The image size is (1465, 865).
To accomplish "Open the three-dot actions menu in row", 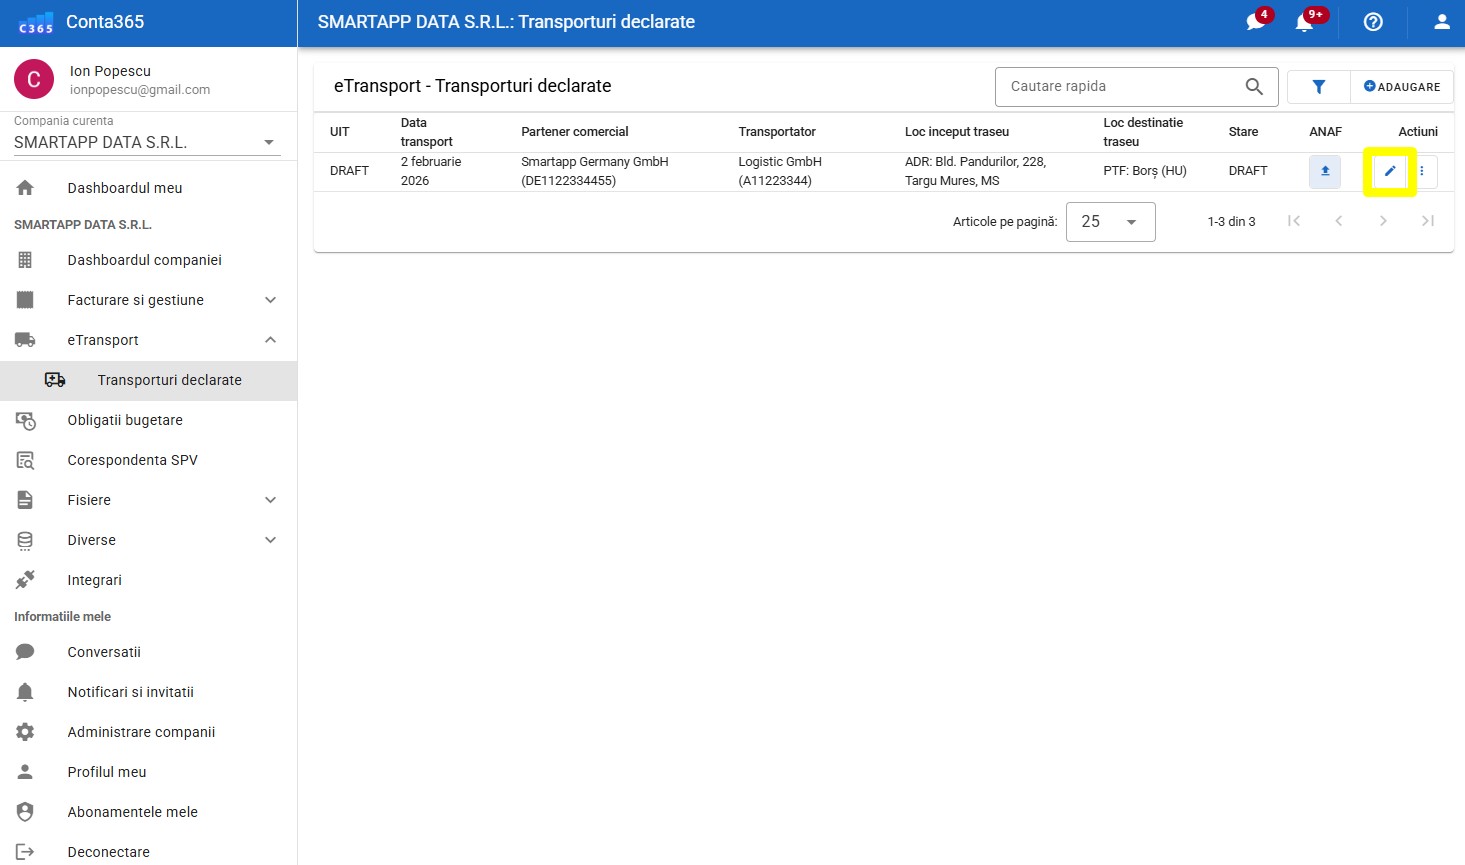I will [1422, 171].
